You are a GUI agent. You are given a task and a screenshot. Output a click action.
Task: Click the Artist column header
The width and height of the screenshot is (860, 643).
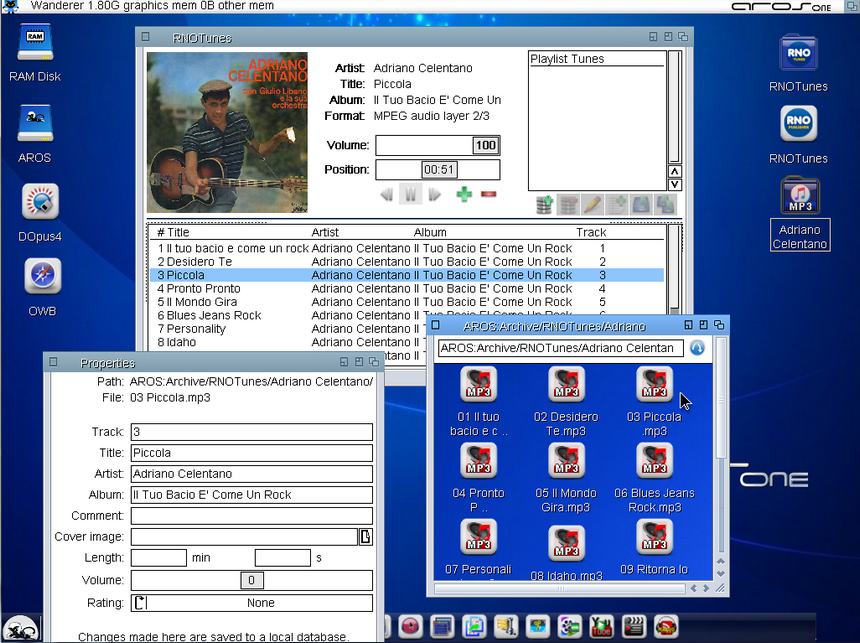[325, 232]
